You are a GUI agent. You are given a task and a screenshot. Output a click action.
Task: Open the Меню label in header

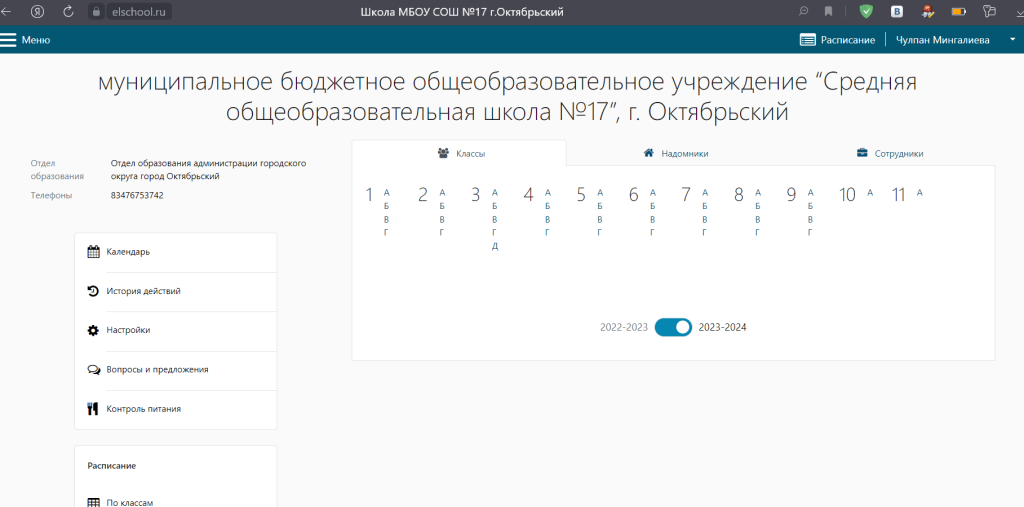click(x=36, y=40)
